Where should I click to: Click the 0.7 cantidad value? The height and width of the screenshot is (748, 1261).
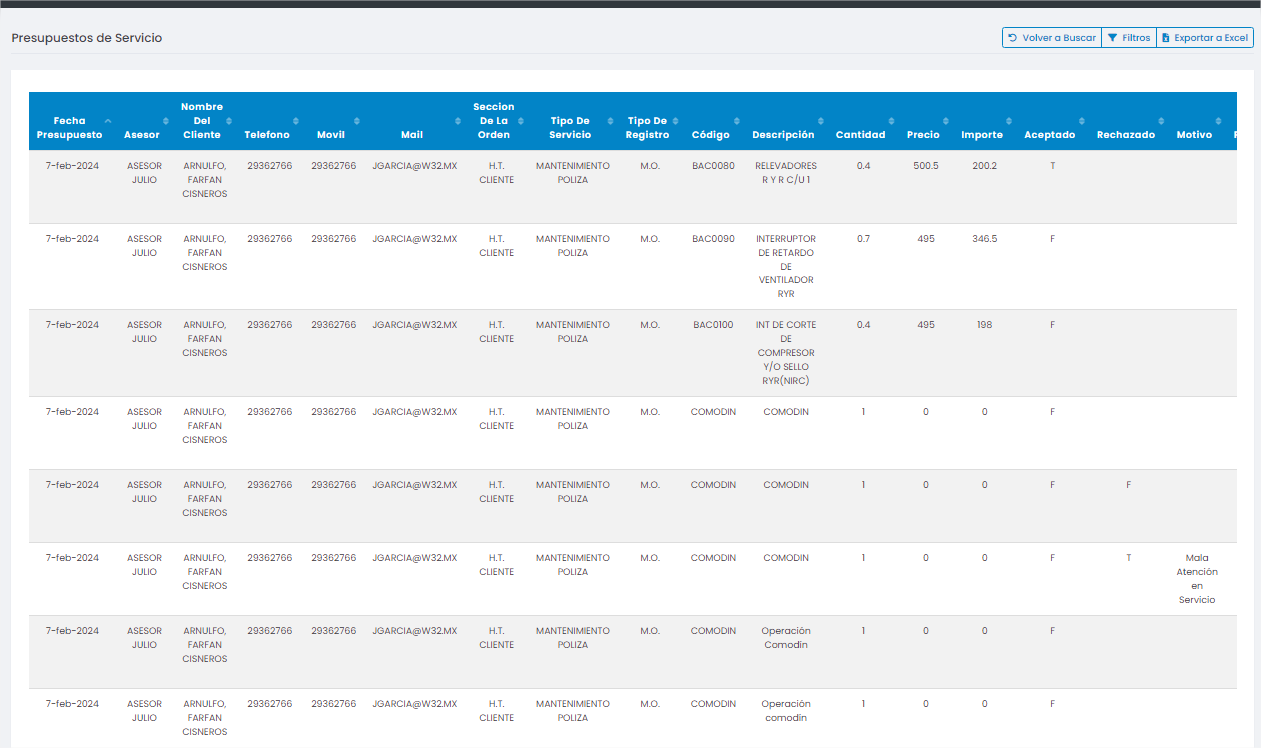tap(863, 239)
